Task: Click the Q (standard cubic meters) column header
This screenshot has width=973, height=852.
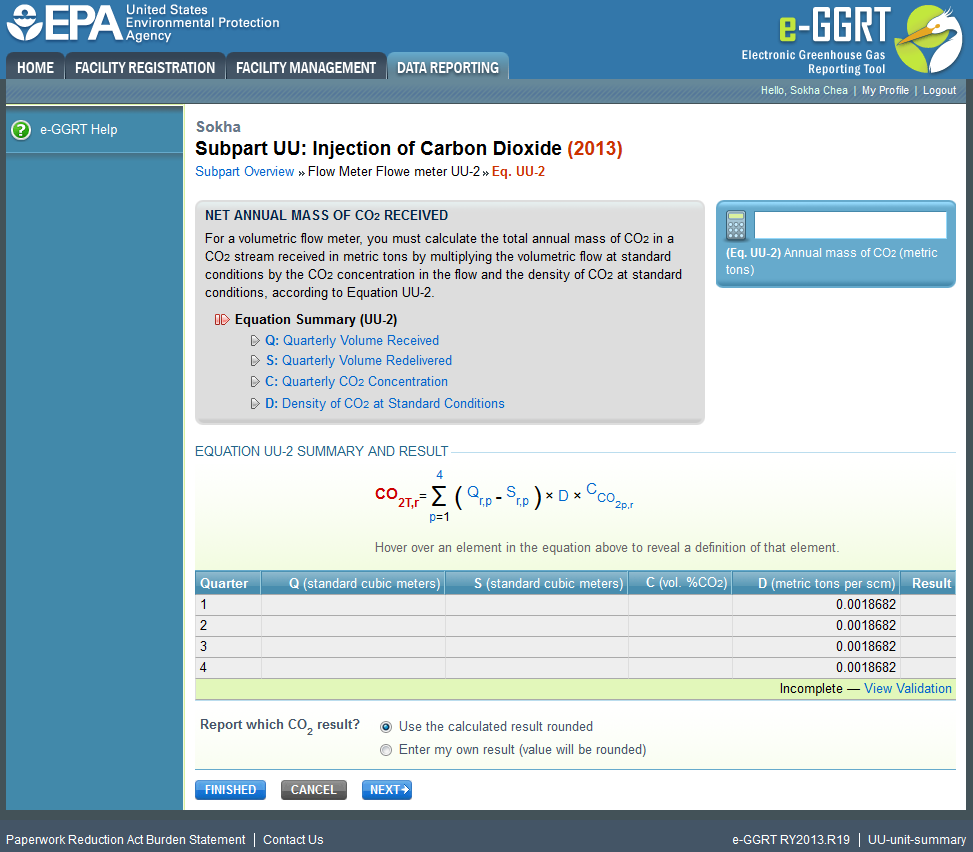Action: pyautogui.click(x=353, y=583)
